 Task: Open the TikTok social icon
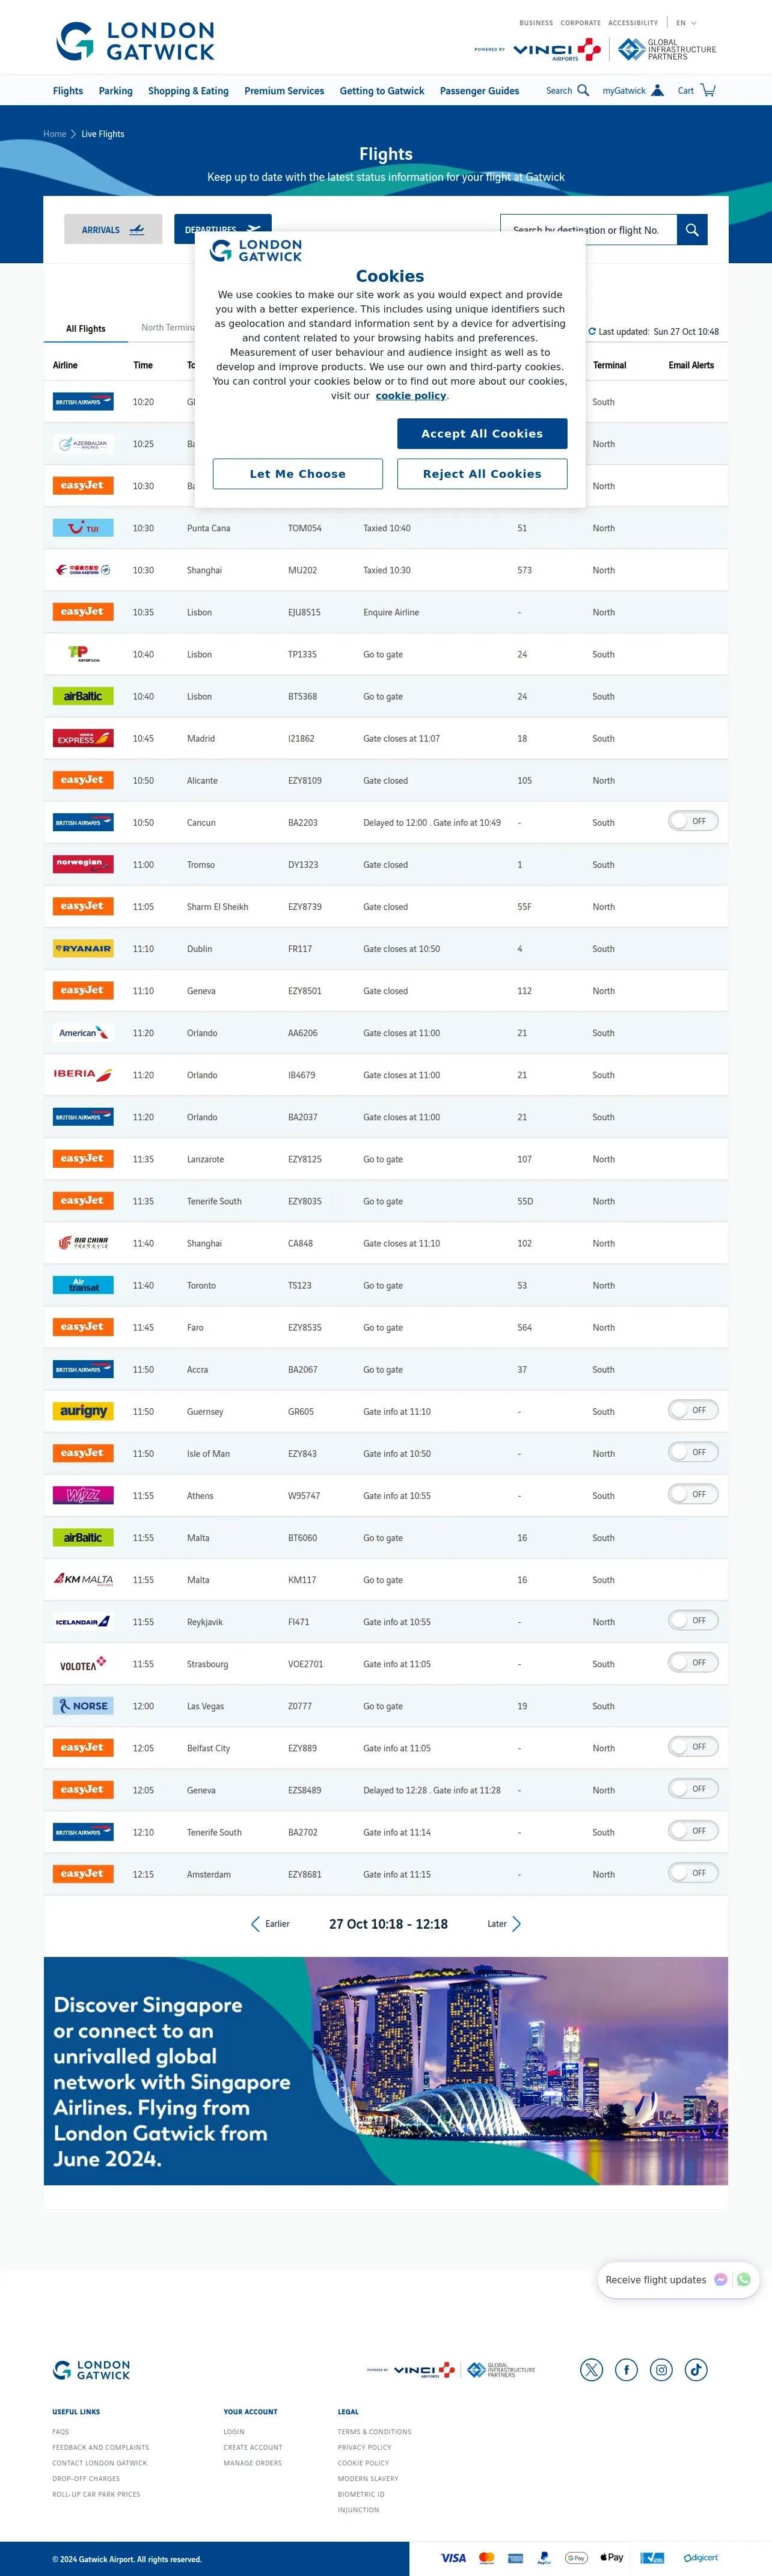(x=696, y=2369)
